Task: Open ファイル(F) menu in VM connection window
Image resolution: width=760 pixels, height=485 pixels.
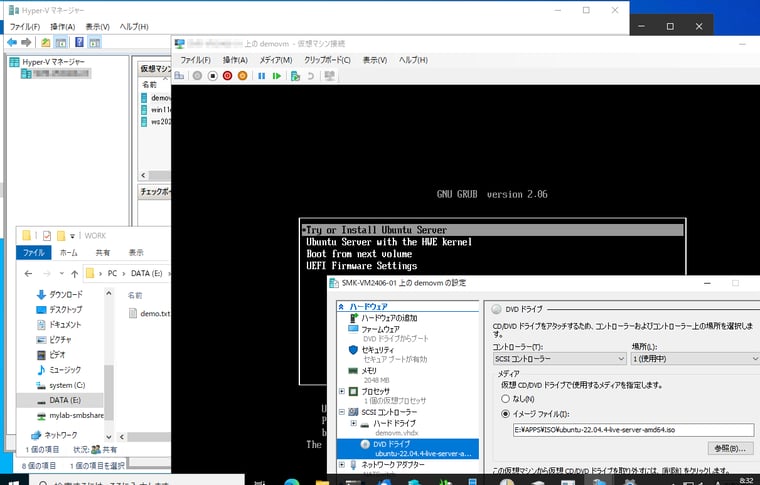Action: [195, 60]
